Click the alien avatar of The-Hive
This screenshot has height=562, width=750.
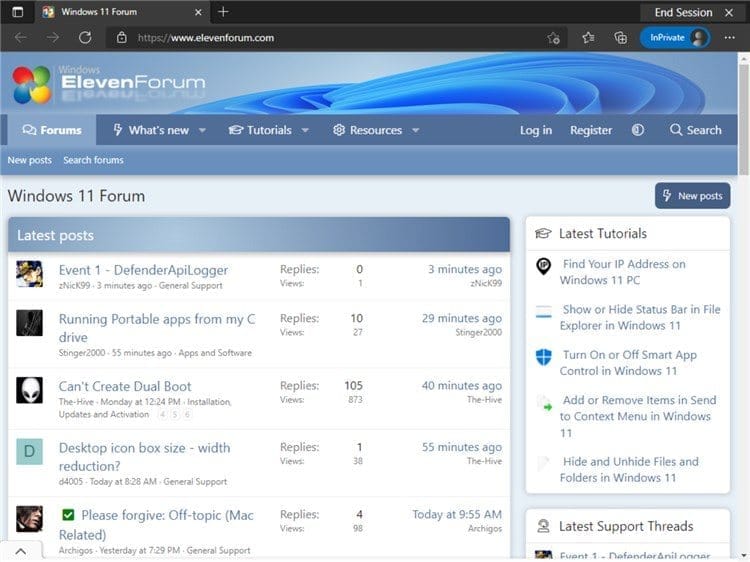pyautogui.click(x=29, y=390)
